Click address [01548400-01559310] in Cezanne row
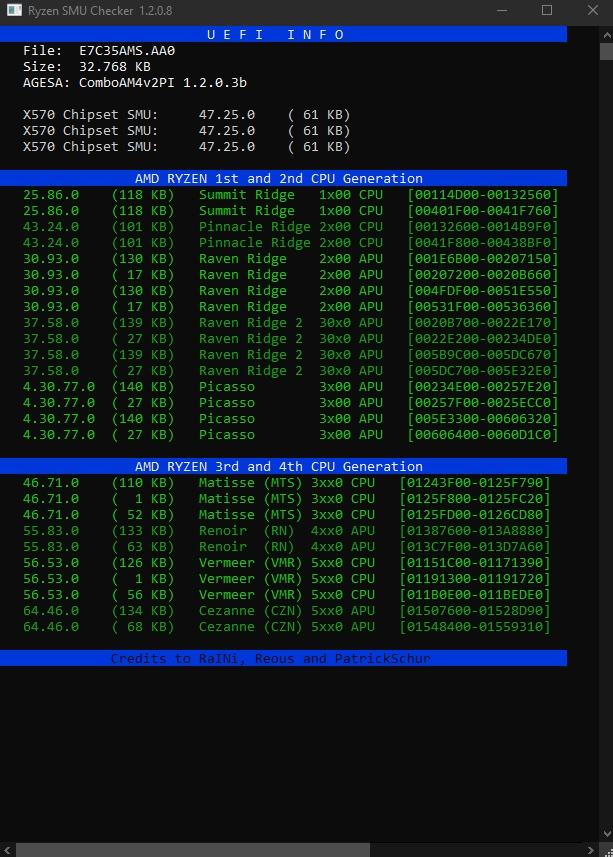 coord(475,627)
